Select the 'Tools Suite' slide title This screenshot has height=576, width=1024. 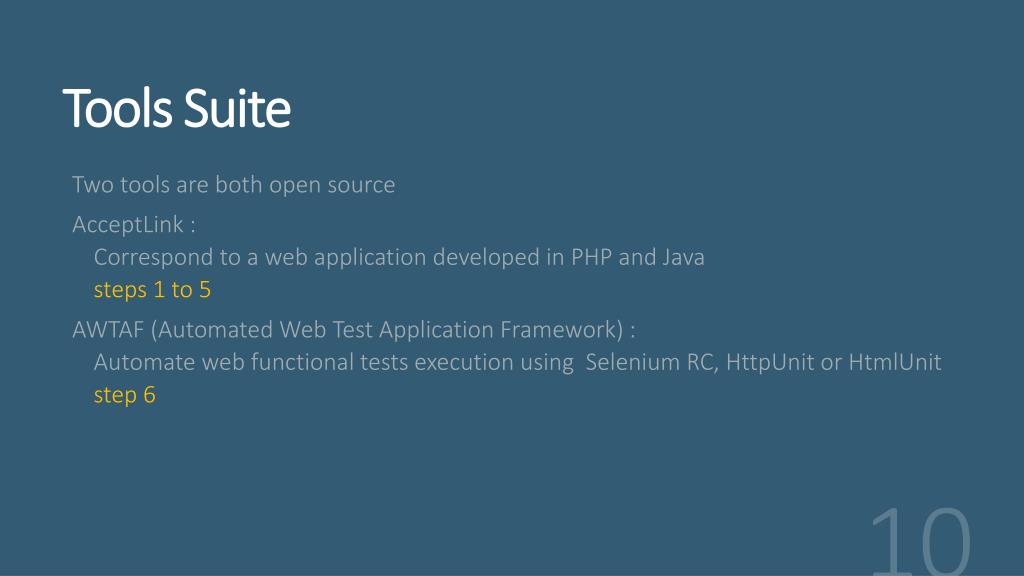(x=176, y=108)
